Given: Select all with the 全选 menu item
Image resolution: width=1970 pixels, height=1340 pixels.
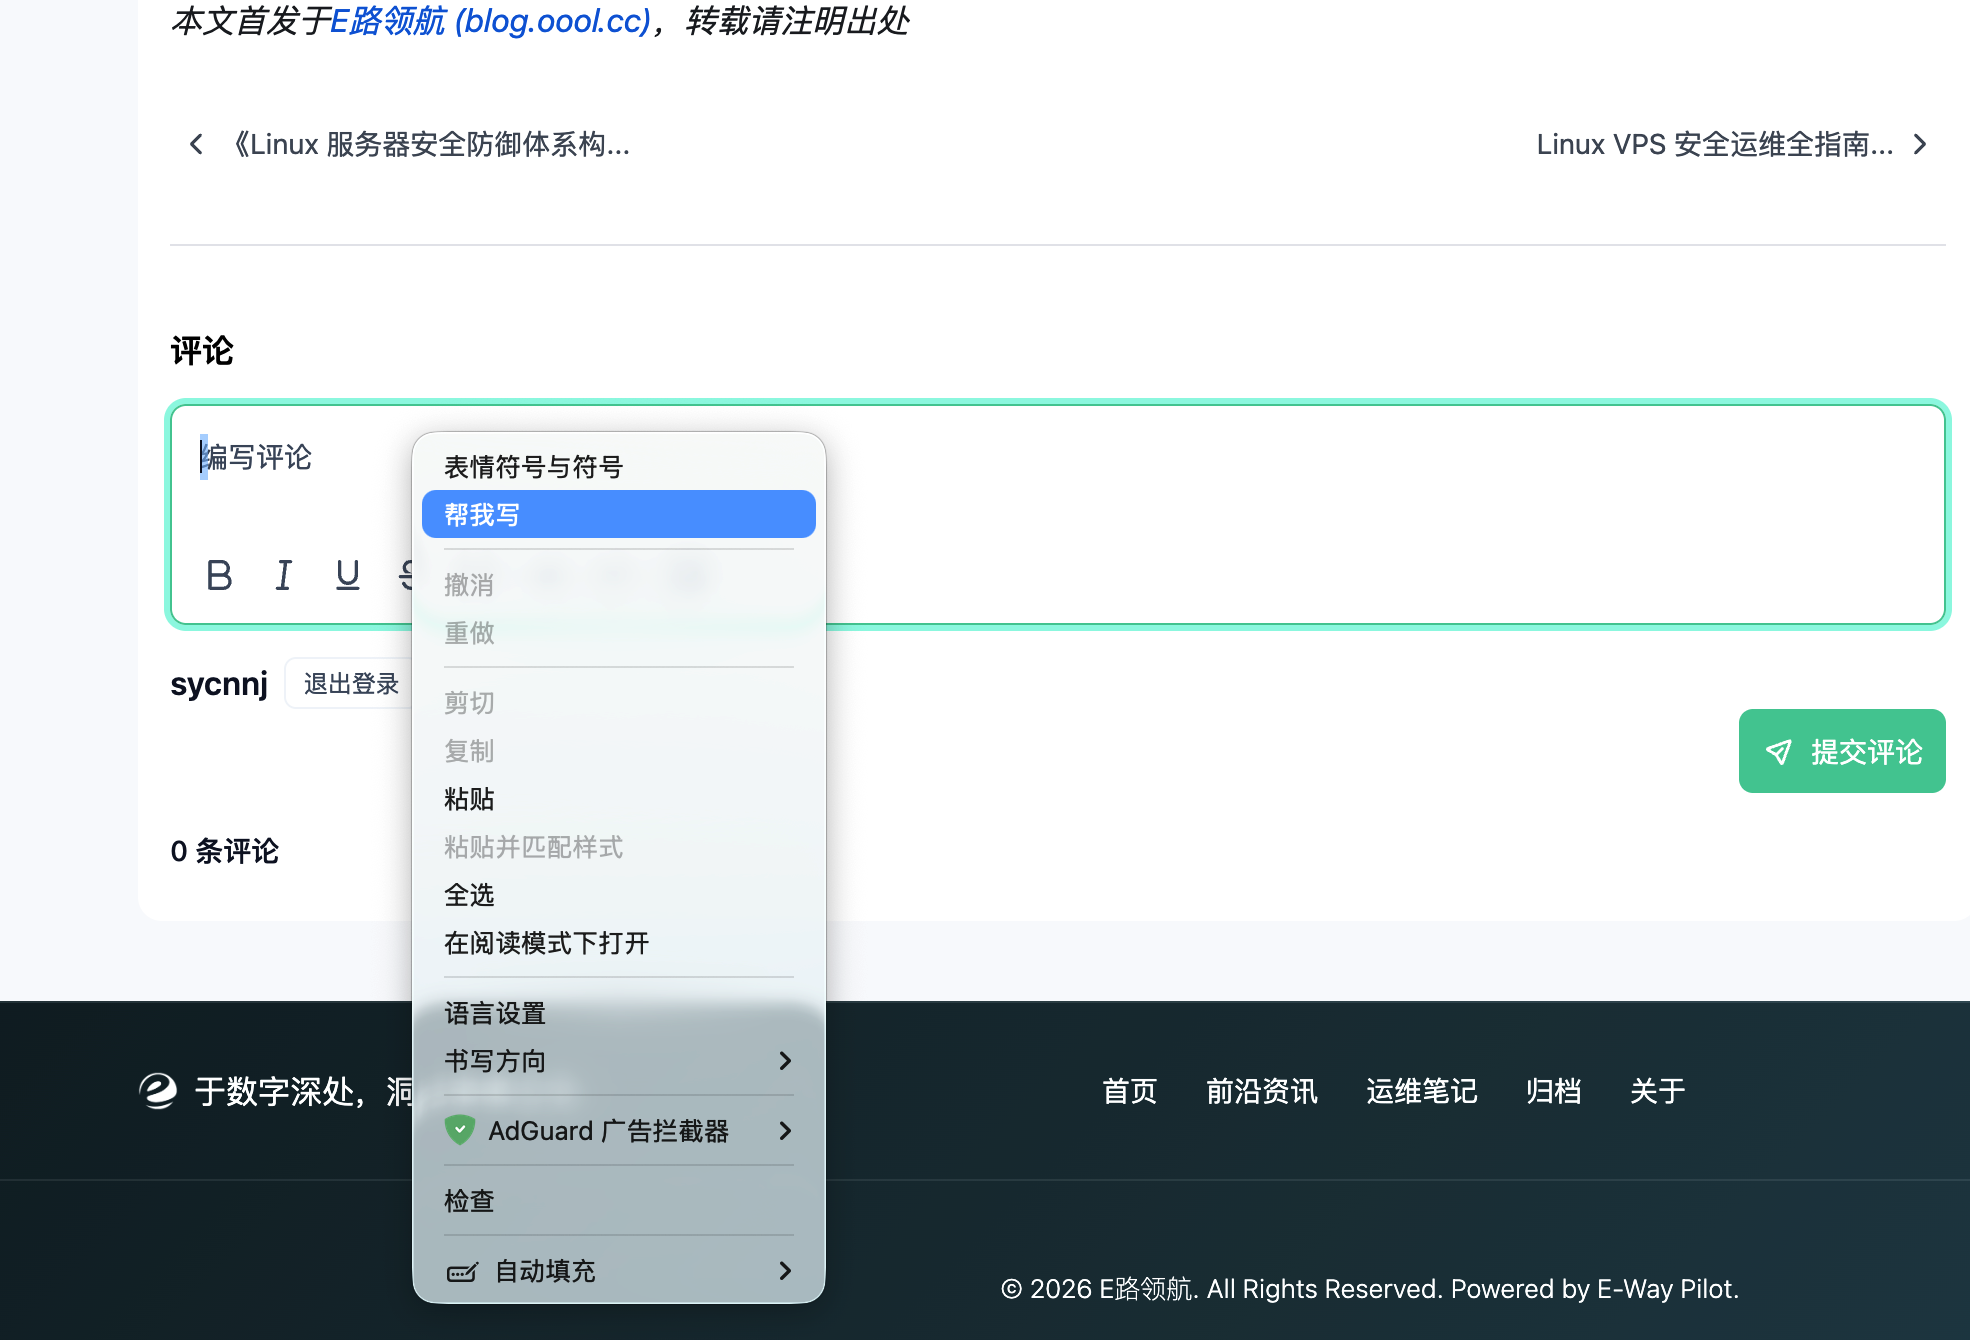Looking at the screenshot, I should click(469, 895).
